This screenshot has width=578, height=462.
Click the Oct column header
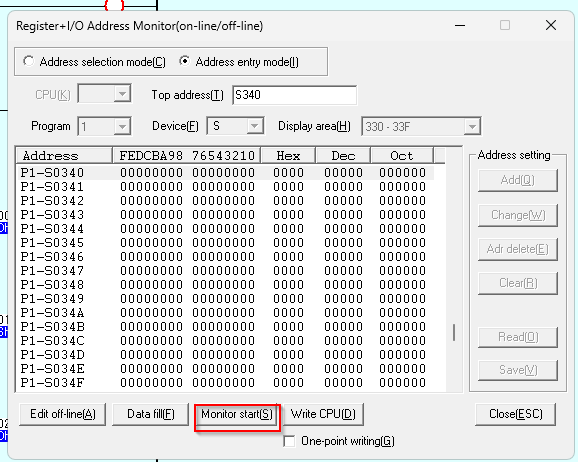click(x=402, y=155)
